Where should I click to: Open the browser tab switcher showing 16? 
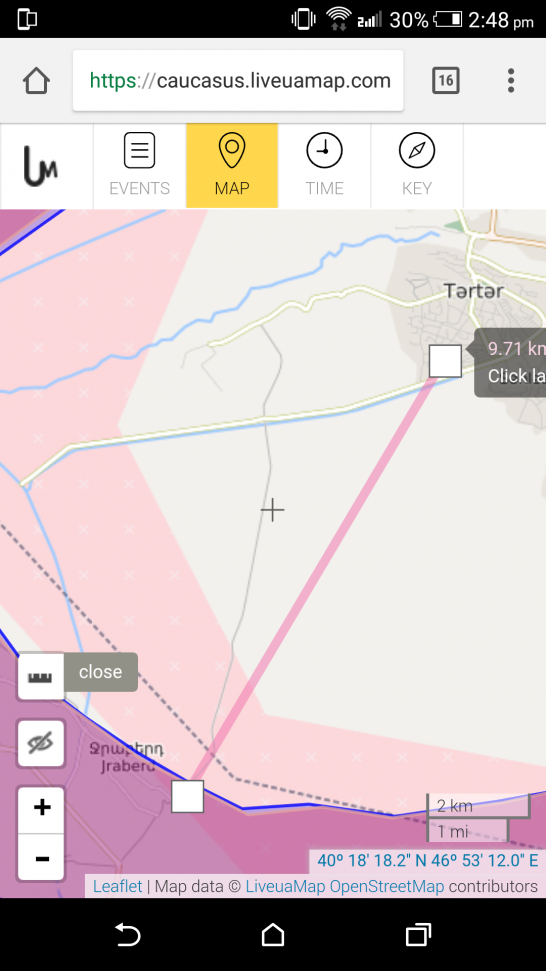[445, 81]
